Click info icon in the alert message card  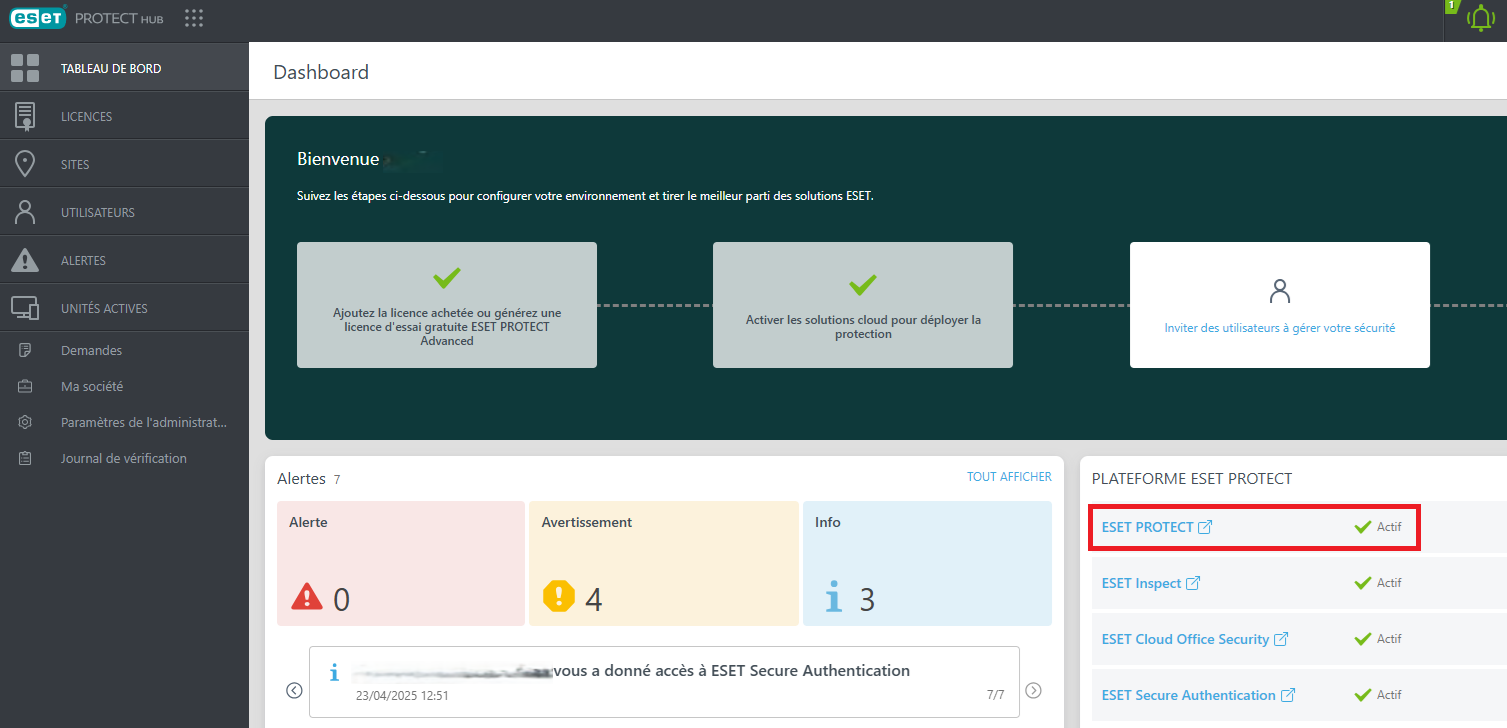pyautogui.click(x=335, y=672)
